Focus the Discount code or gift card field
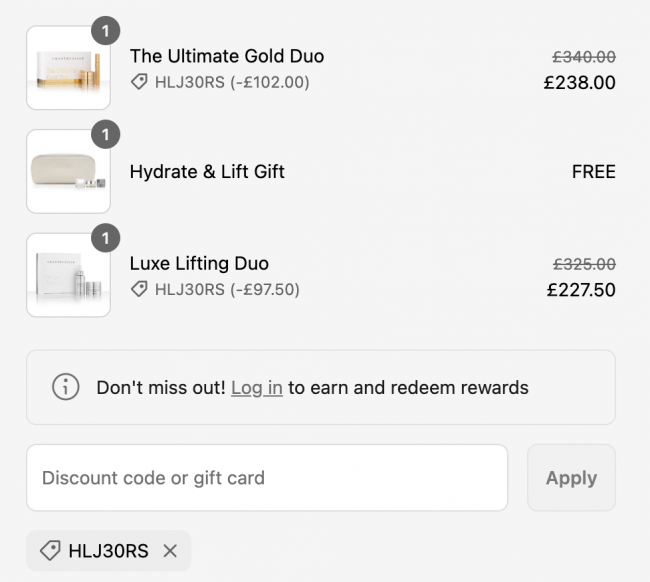 coord(267,478)
